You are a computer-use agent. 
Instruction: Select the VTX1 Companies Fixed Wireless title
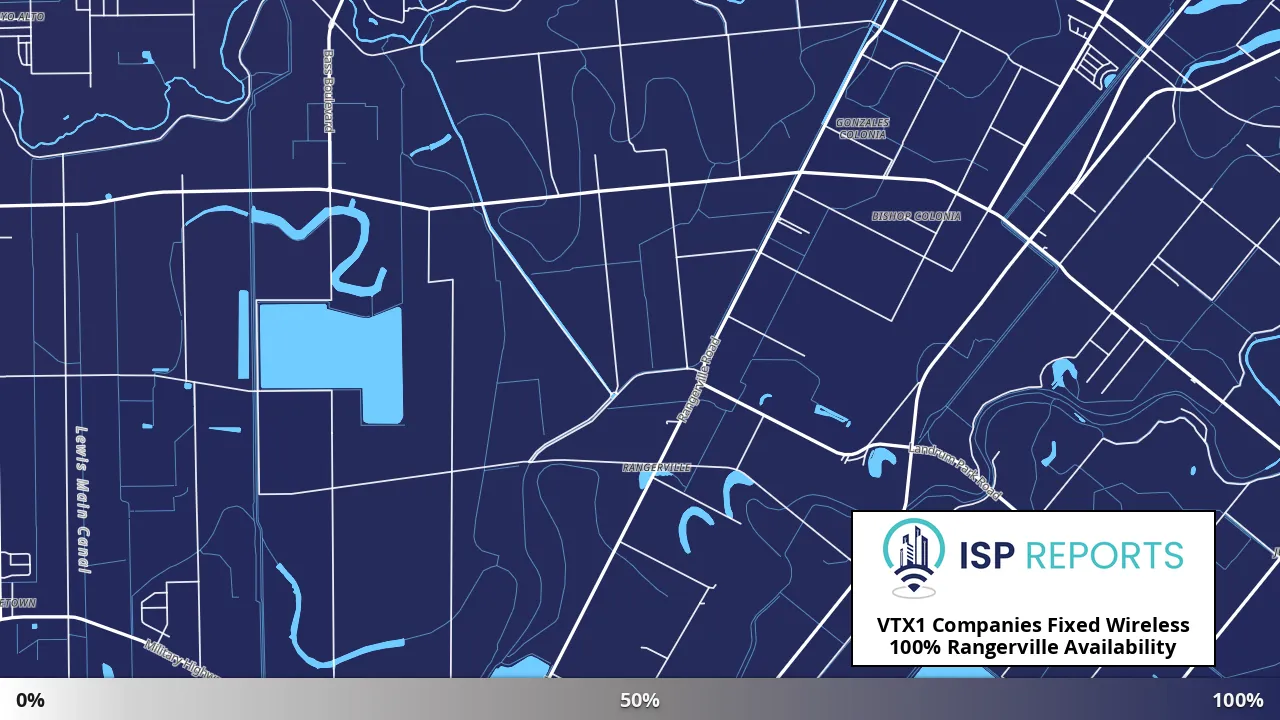point(1033,625)
